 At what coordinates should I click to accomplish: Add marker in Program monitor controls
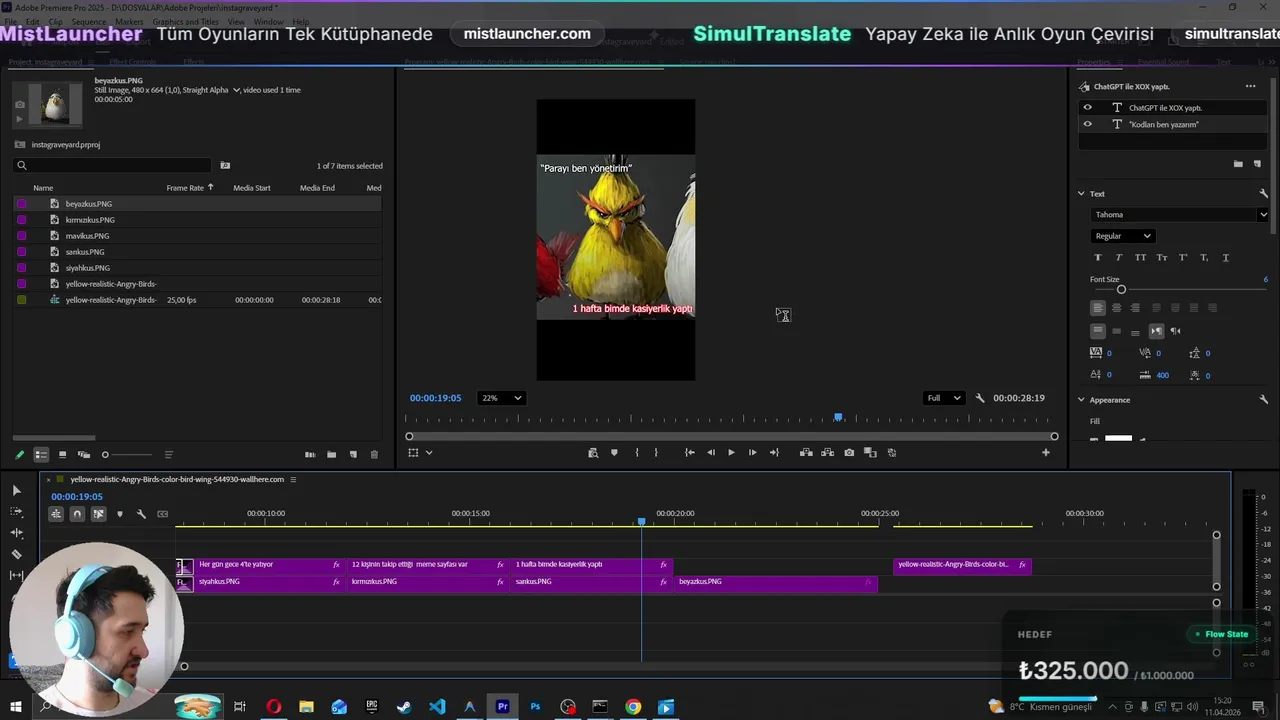614,453
